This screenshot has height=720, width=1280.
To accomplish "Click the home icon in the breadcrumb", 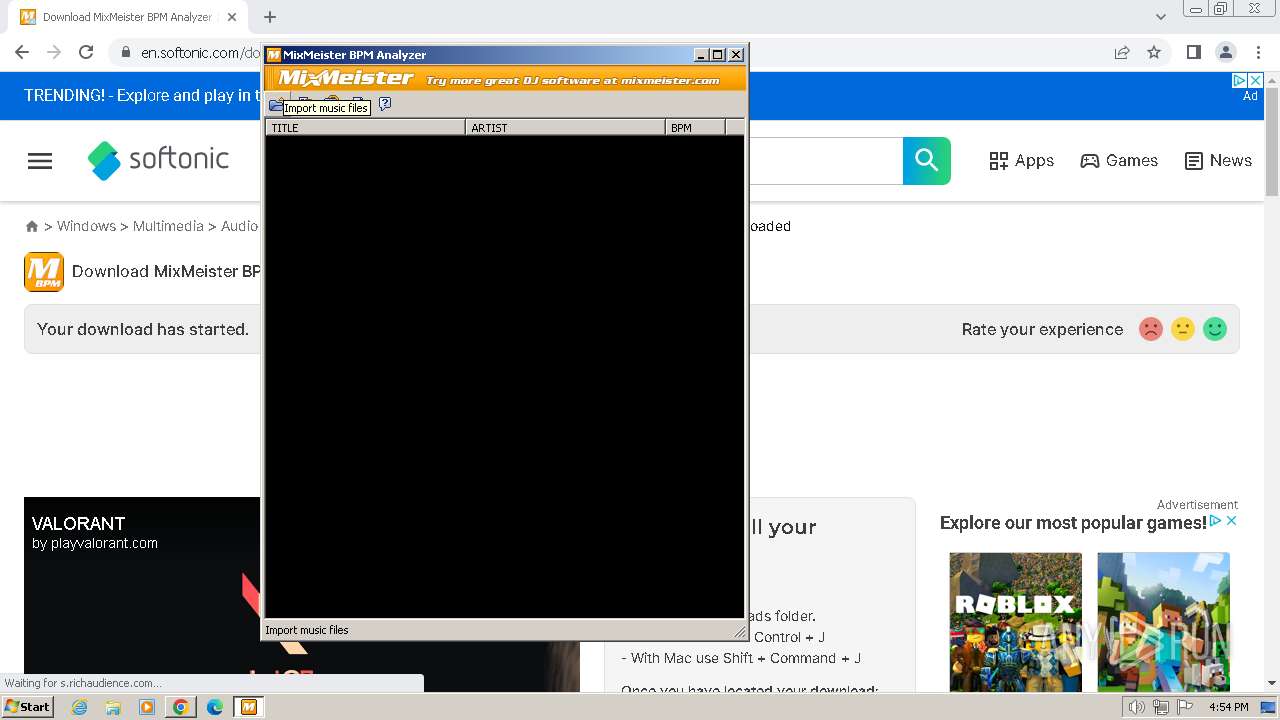I will 32,226.
